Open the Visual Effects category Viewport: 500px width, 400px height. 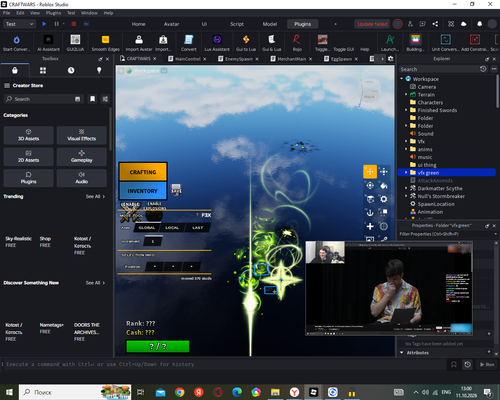click(x=82, y=135)
